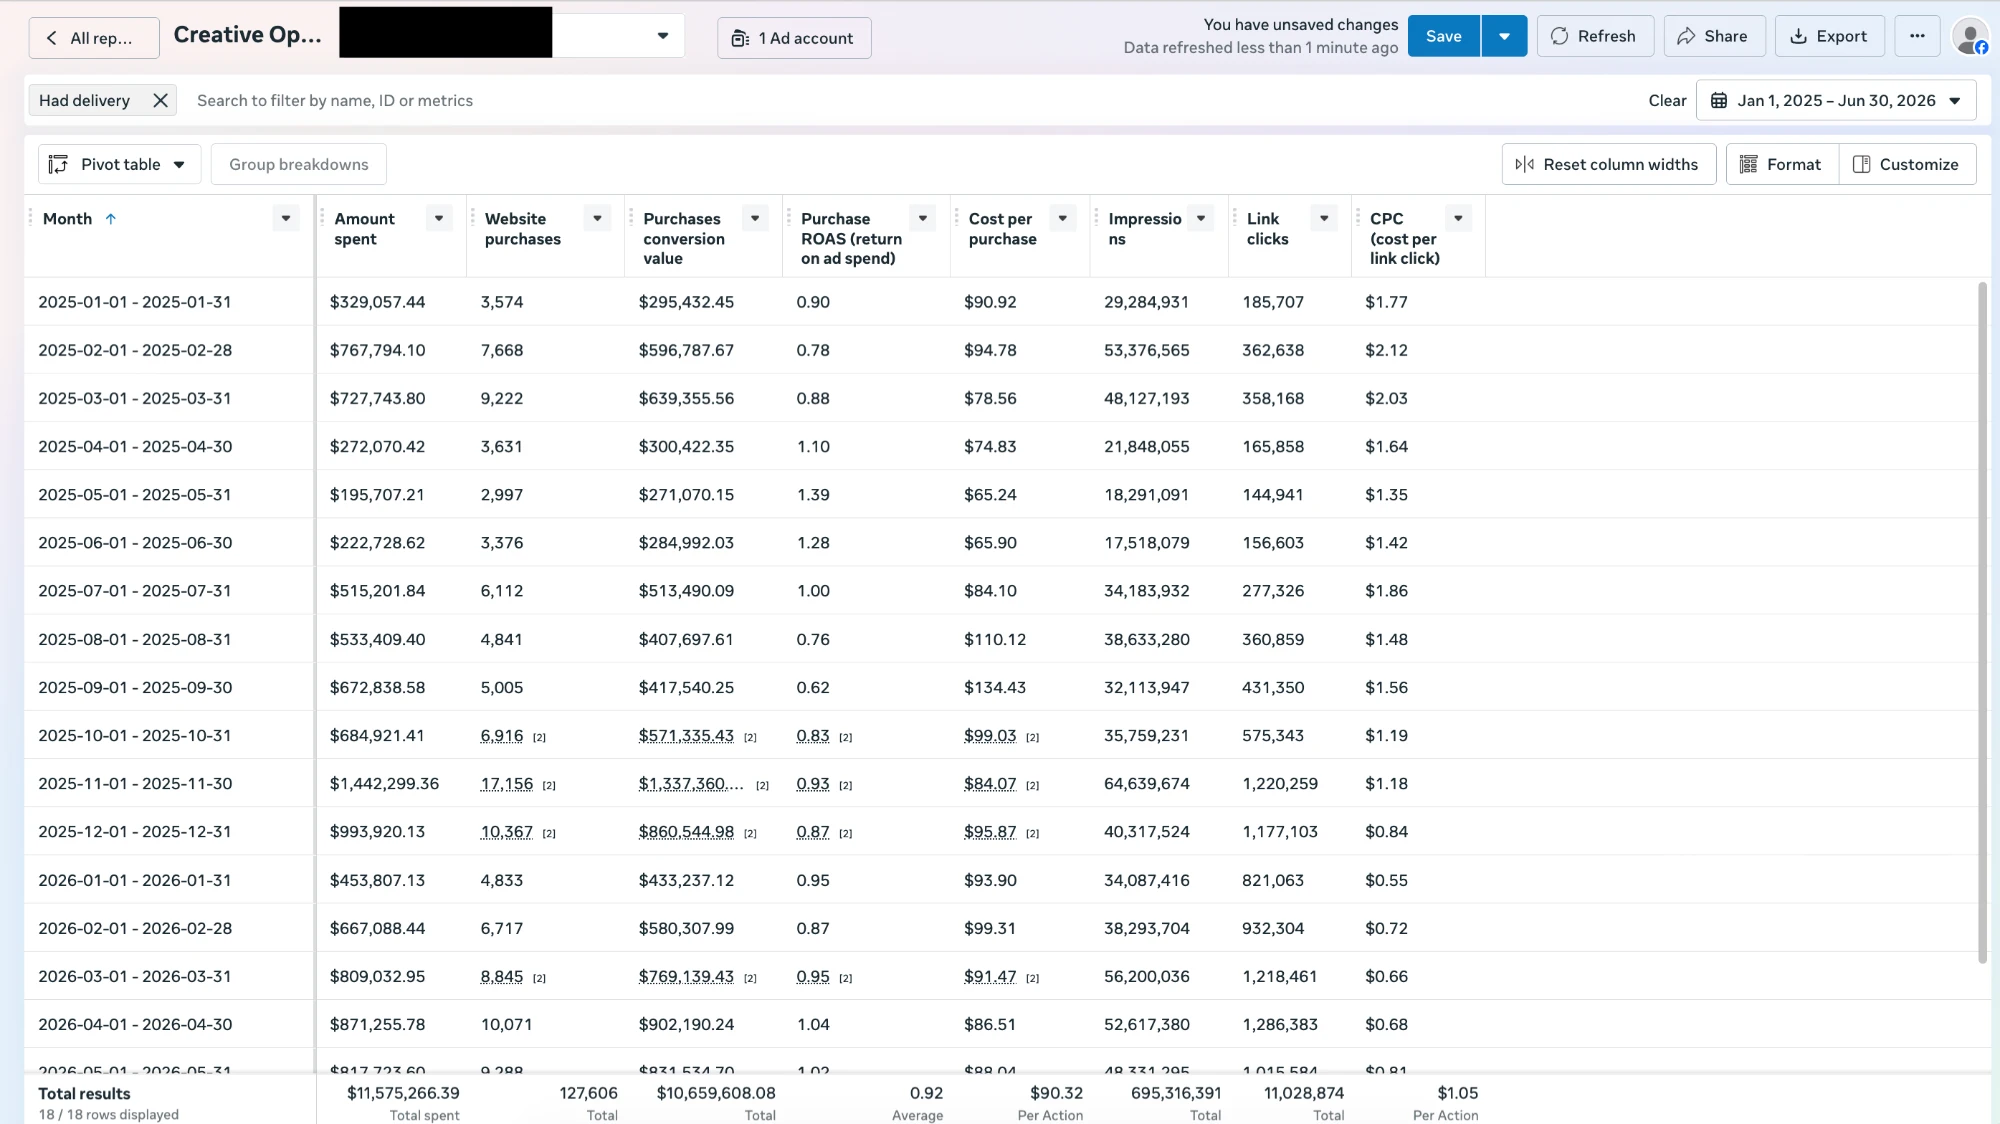The height and width of the screenshot is (1124, 2000).
Task: Remove the Had delivery filter
Action: point(160,100)
